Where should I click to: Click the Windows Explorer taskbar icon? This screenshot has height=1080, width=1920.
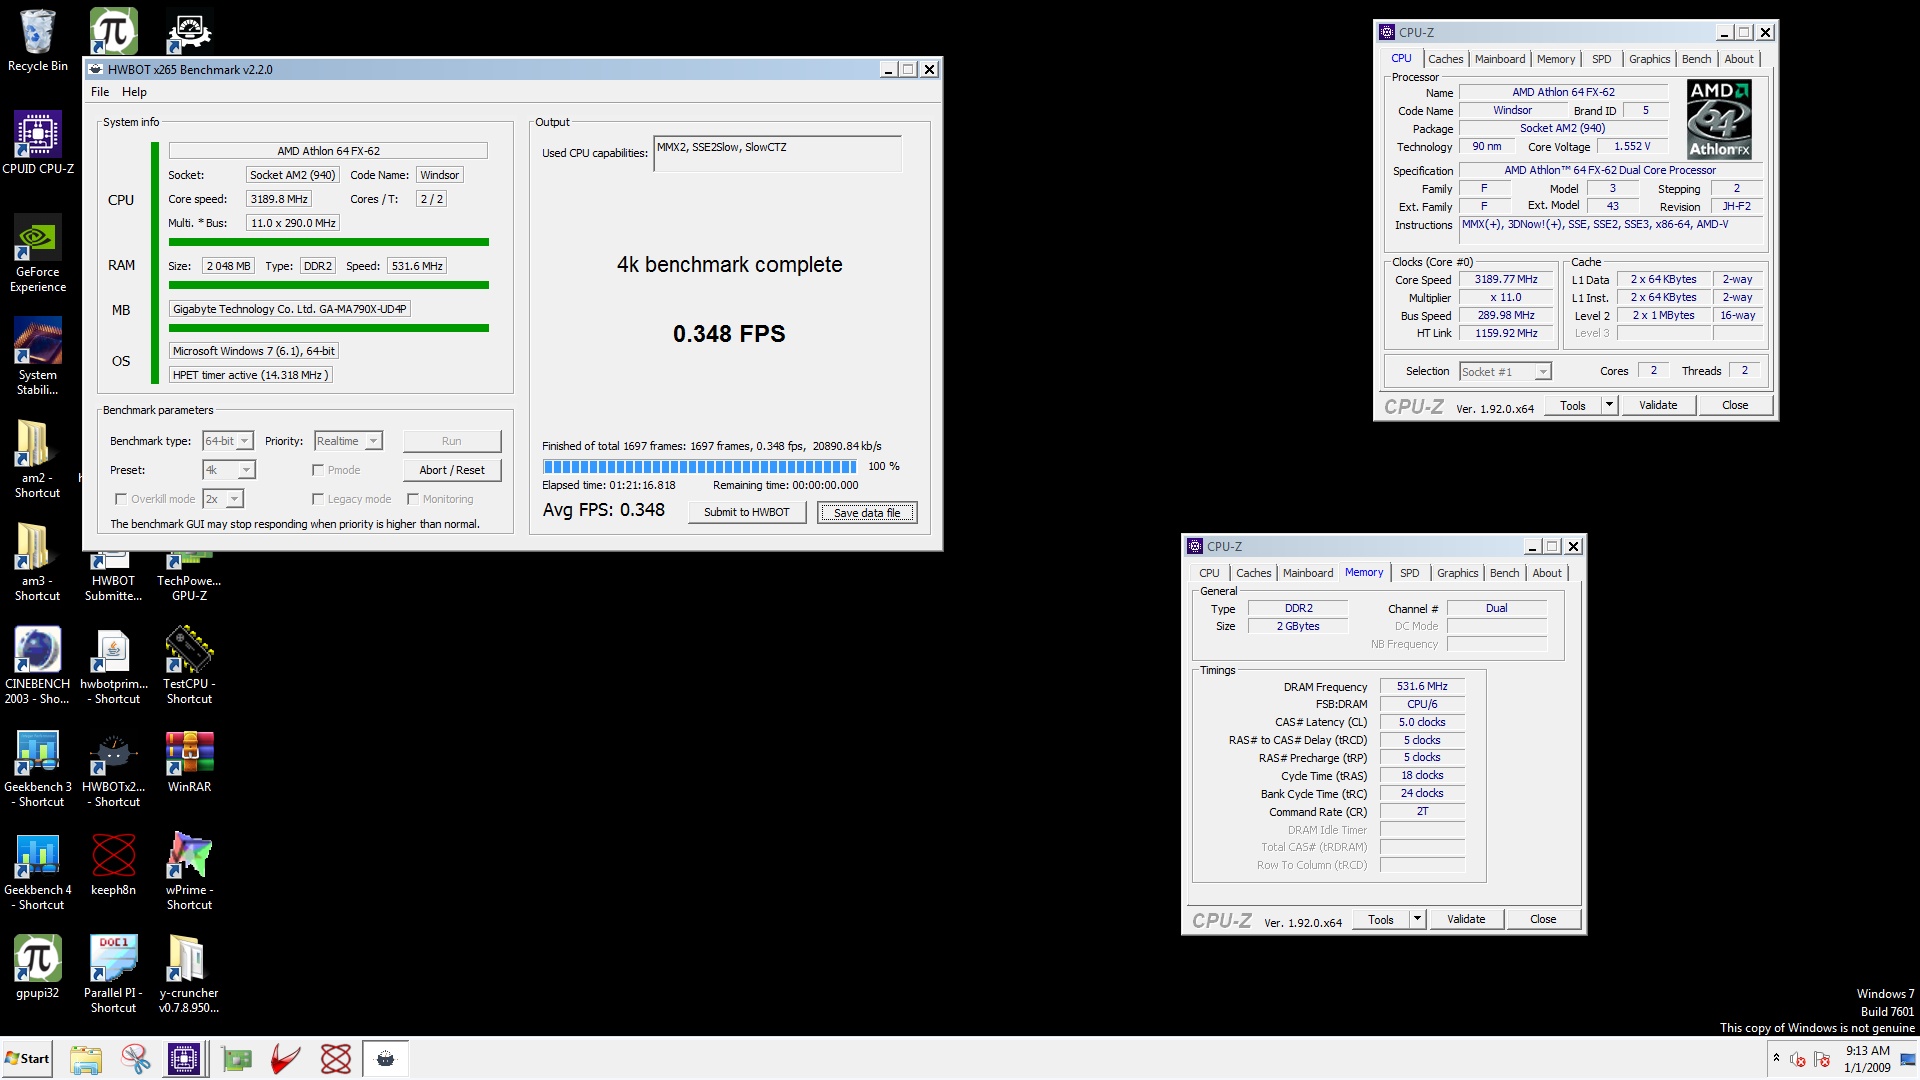(86, 1059)
